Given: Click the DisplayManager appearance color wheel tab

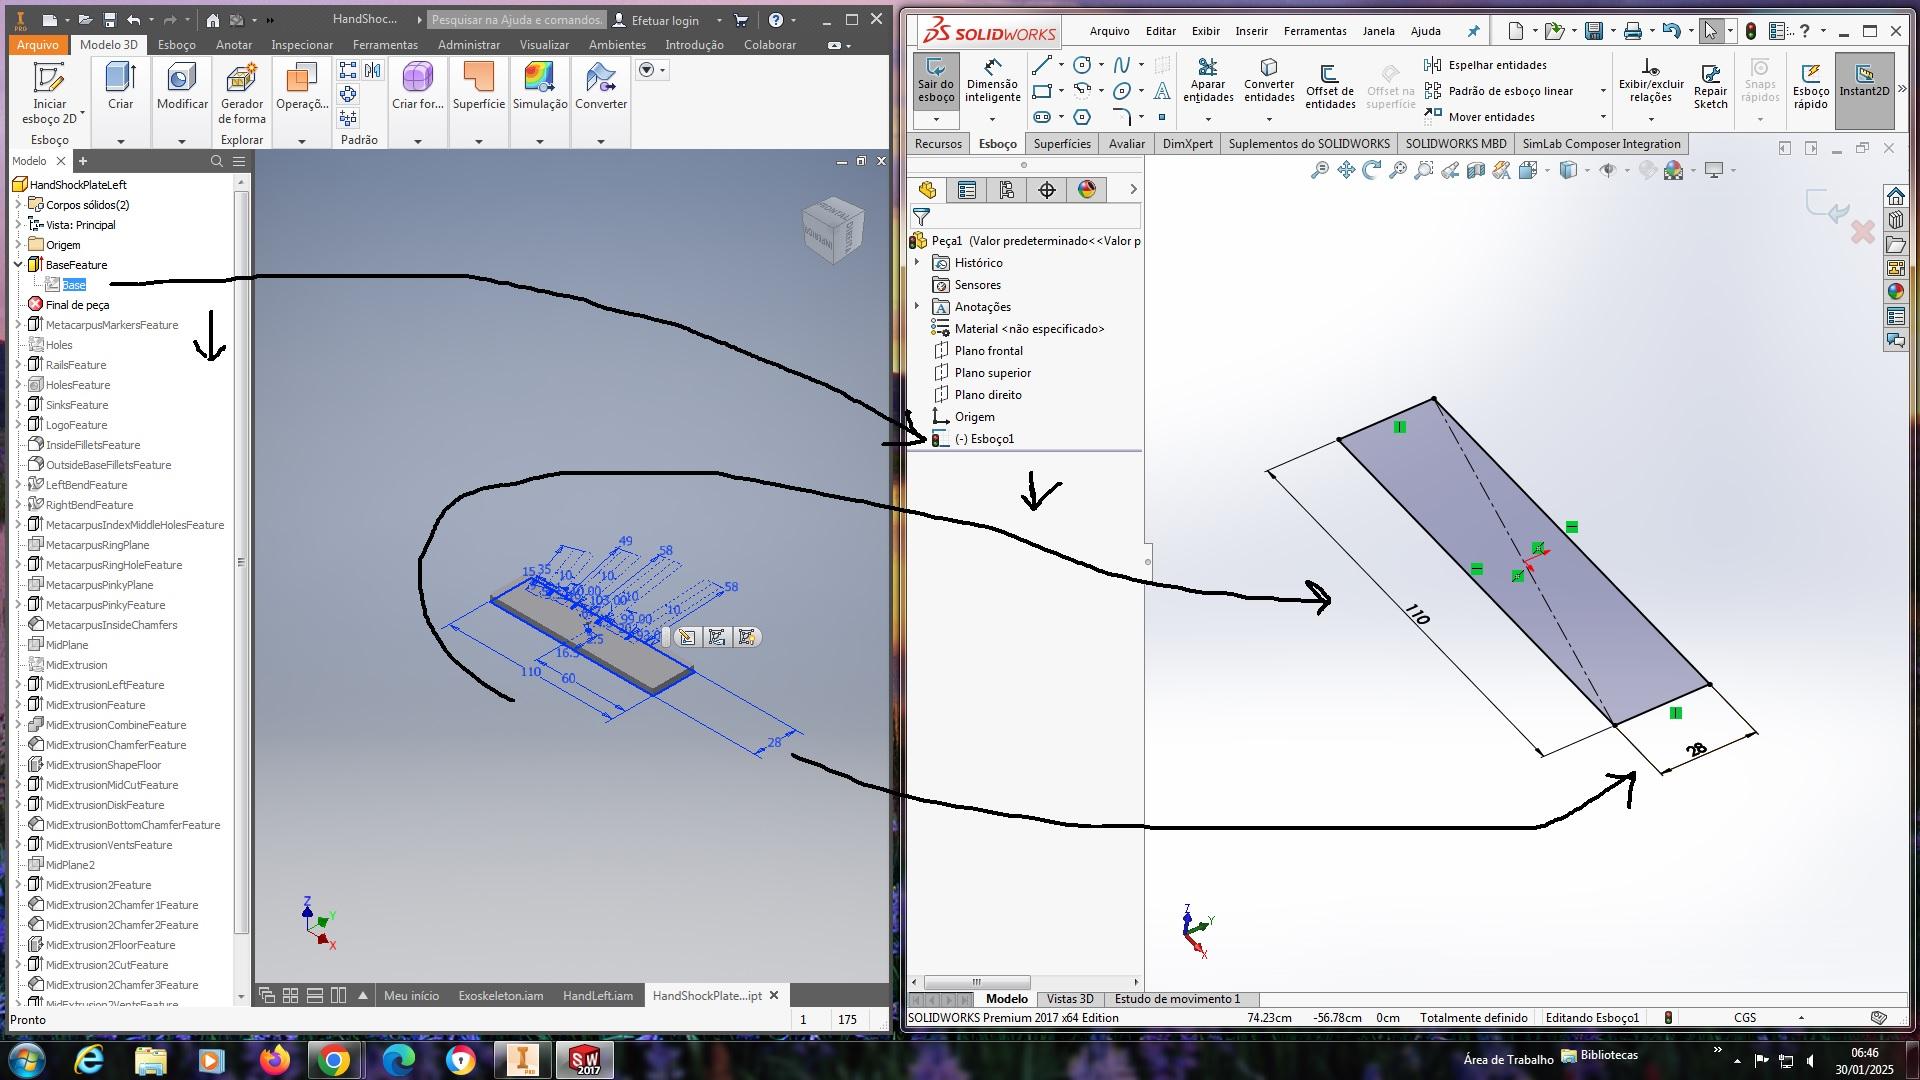Looking at the screenshot, I should pos(1087,190).
